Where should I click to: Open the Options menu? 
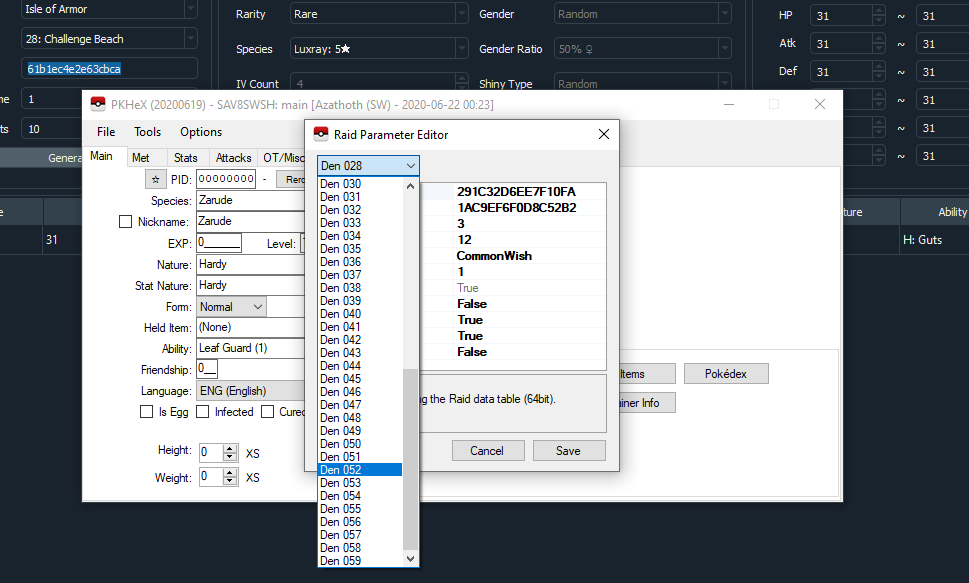[200, 131]
